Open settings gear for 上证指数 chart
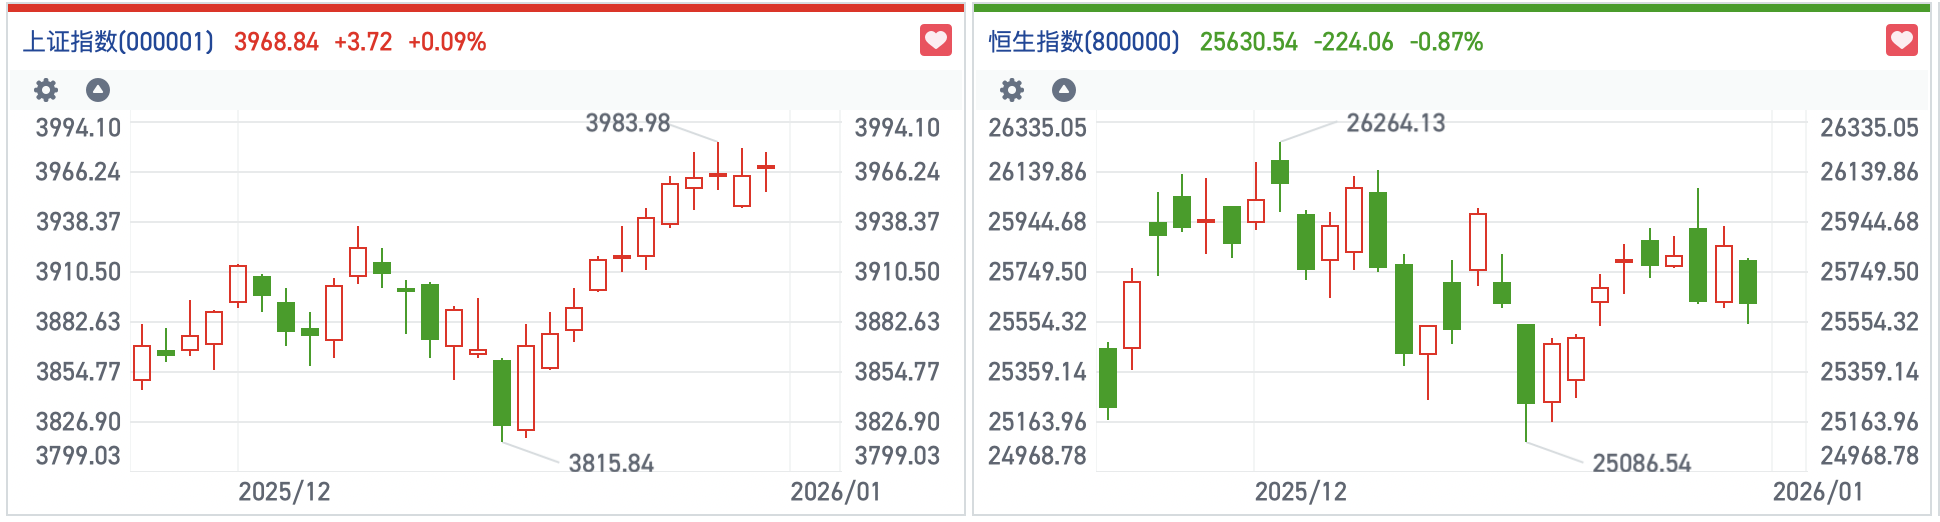Viewport: 1940px width, 522px height. tap(46, 90)
